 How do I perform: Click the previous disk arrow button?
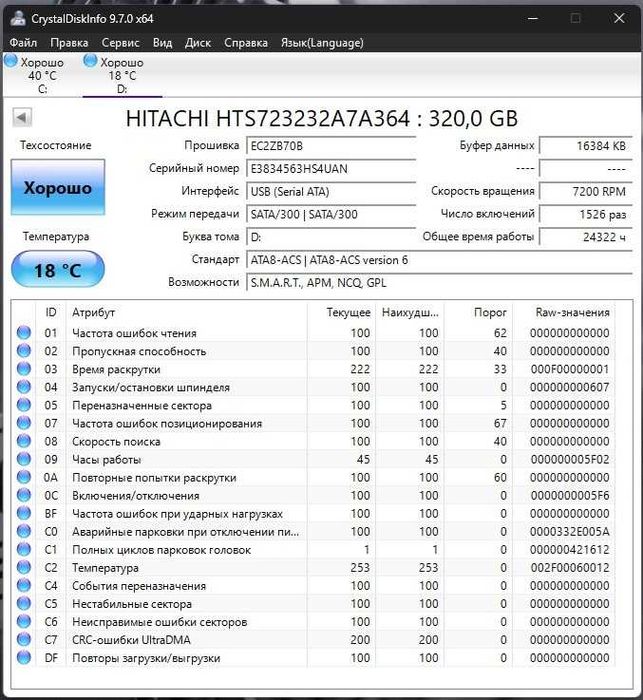pos(22,118)
